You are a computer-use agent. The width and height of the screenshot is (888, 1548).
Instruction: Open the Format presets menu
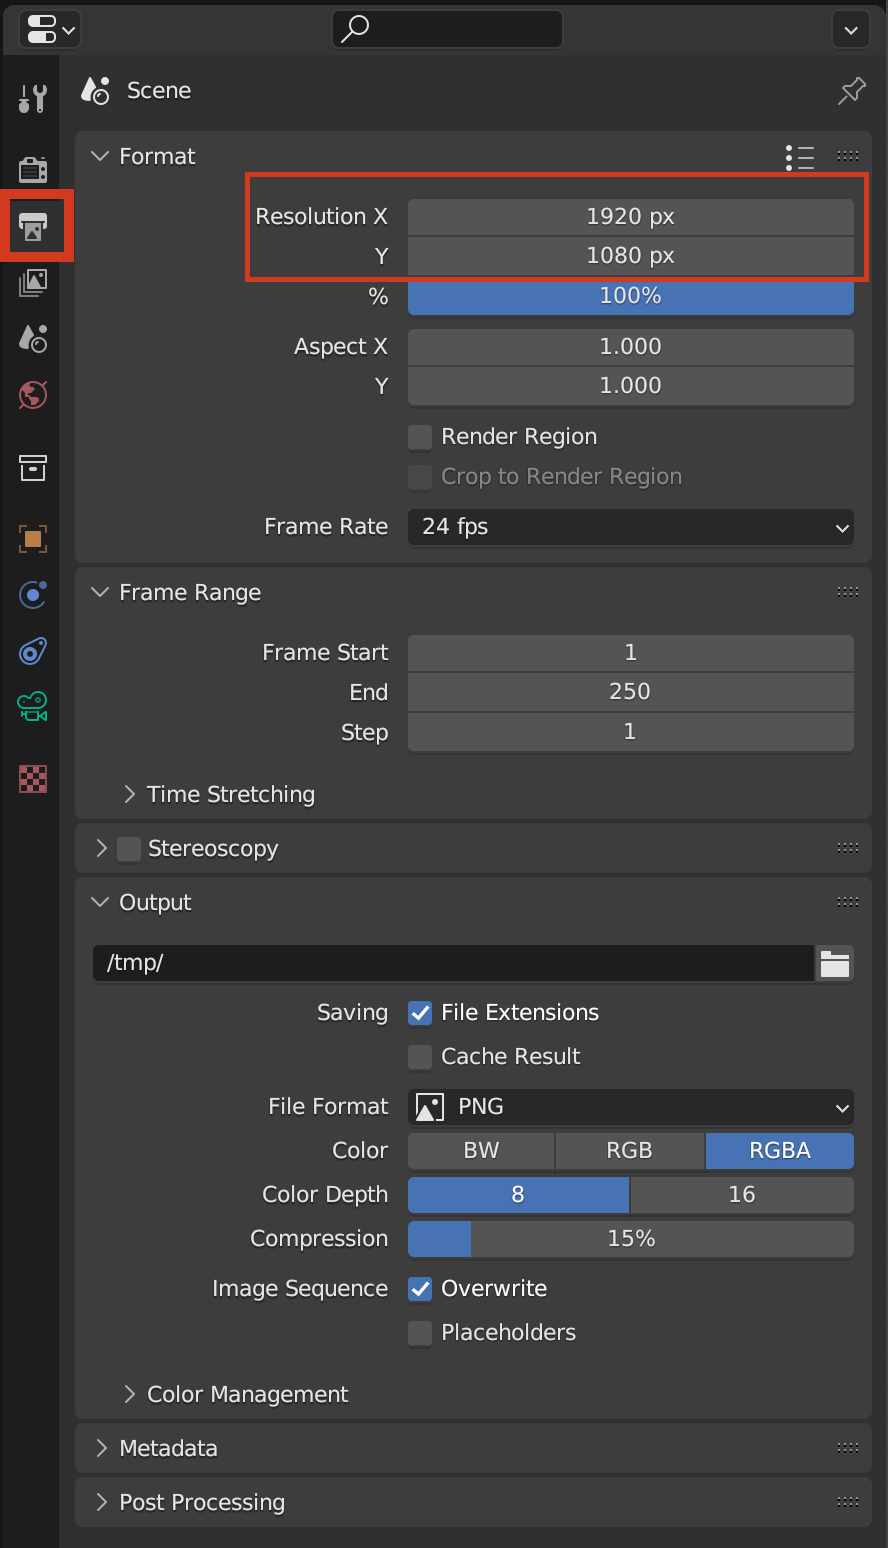click(x=799, y=156)
